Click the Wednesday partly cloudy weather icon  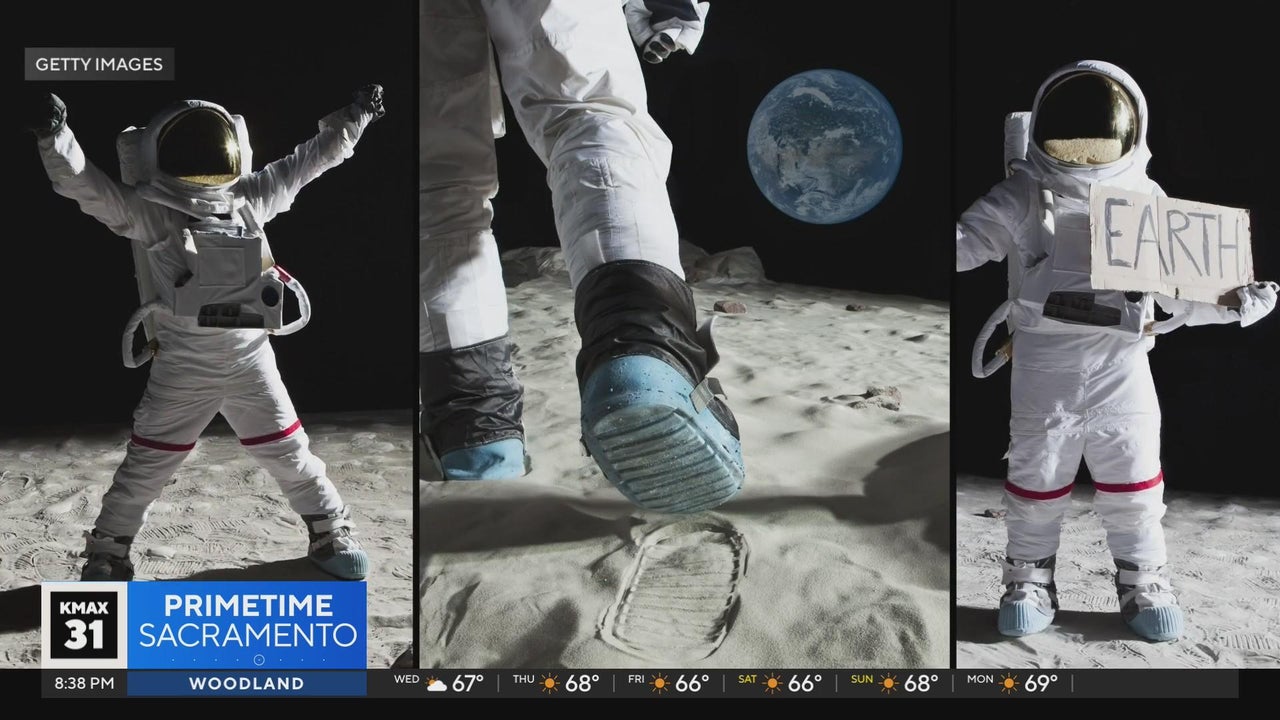point(436,684)
